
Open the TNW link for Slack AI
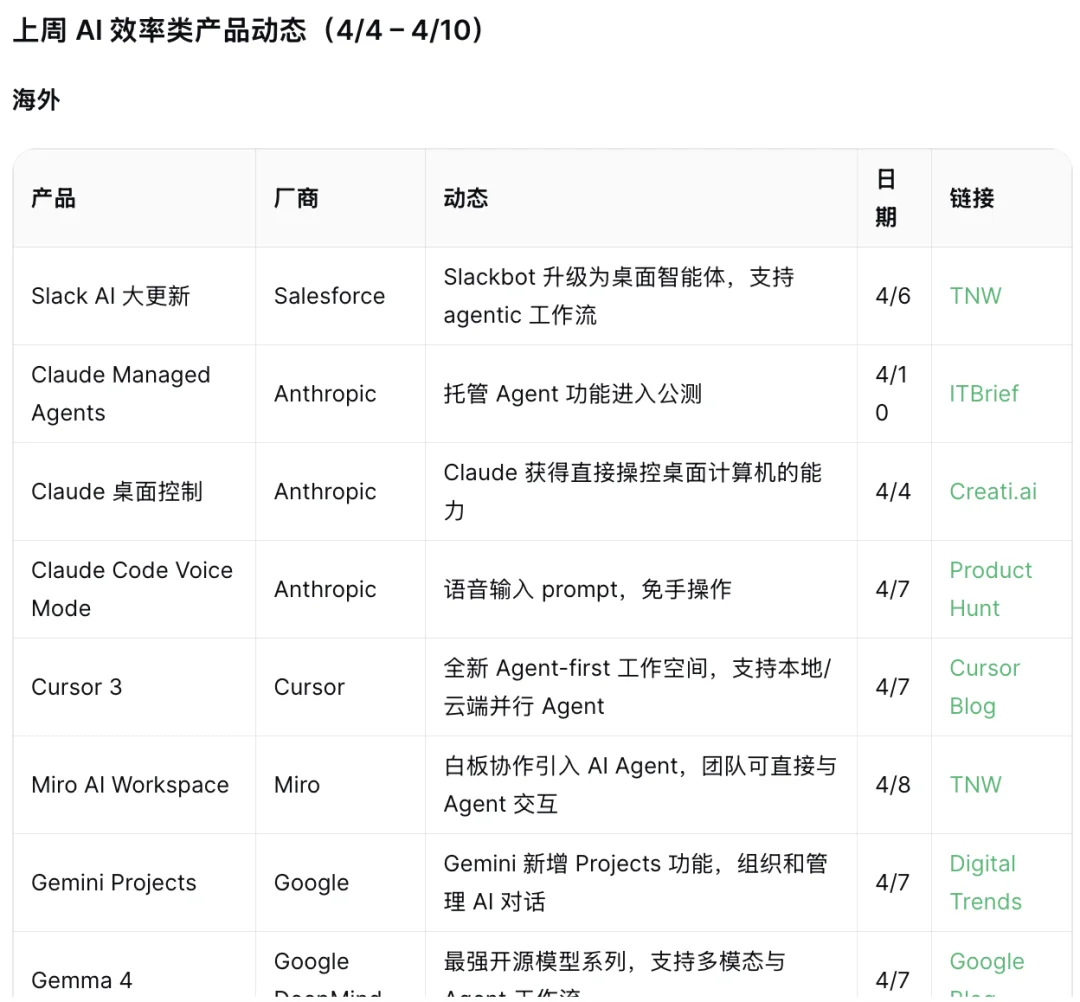(x=975, y=296)
